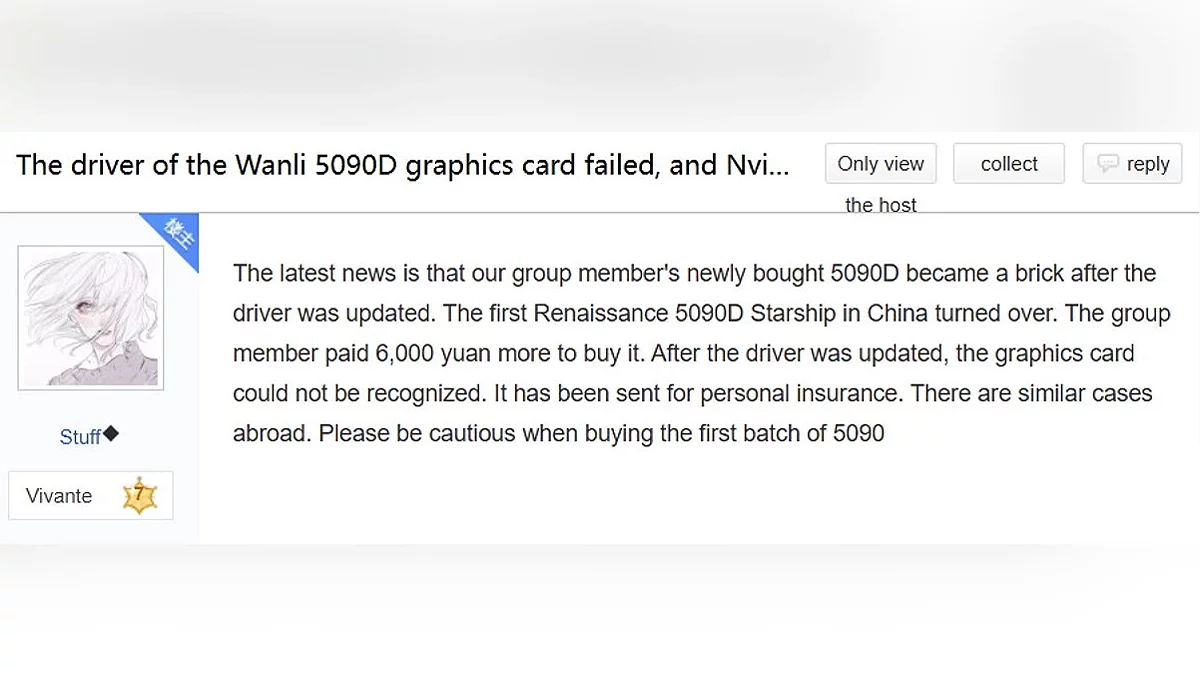
Task: Click "the host" text below Only view
Action: pyautogui.click(x=880, y=205)
